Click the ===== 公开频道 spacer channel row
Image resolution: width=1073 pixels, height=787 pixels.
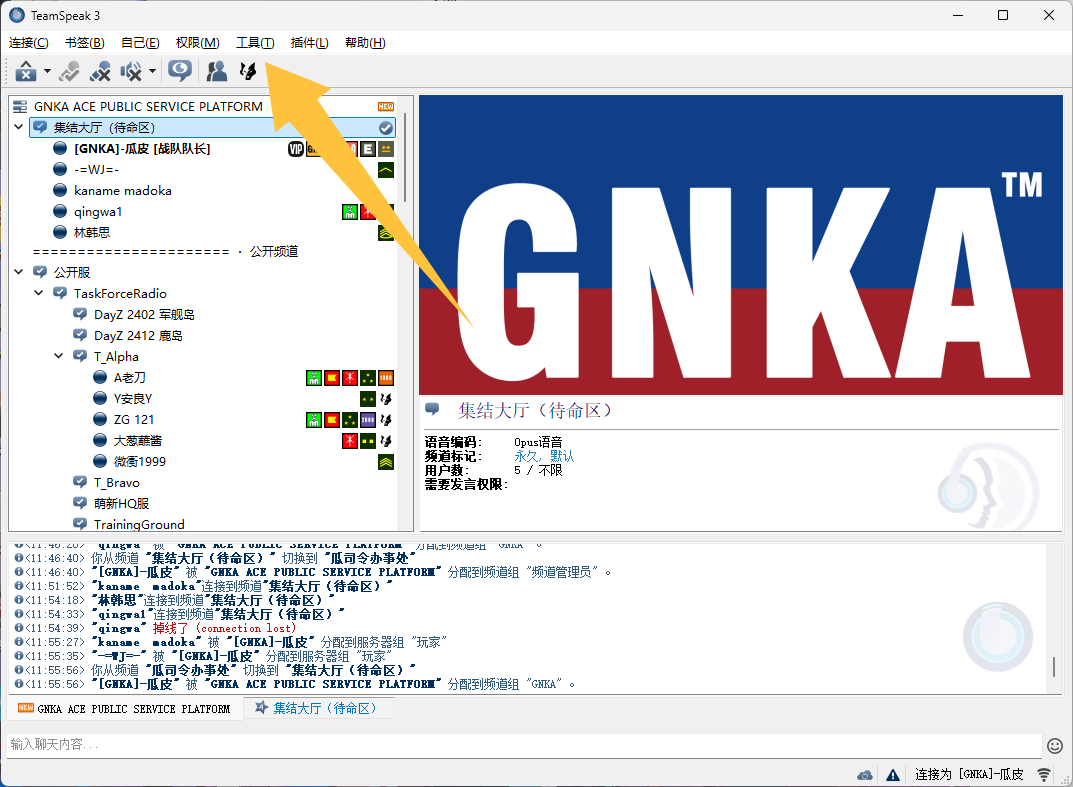166,251
